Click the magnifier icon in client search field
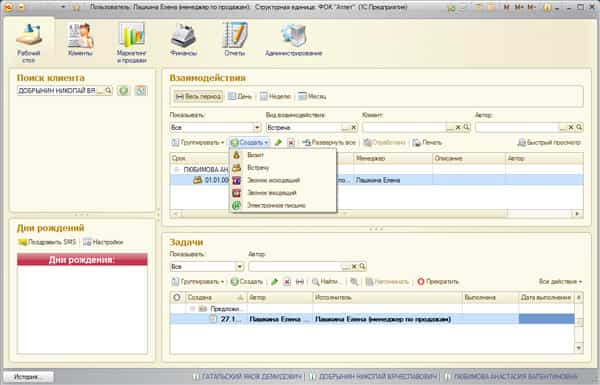Screen dimensions: 600x385 (108, 91)
